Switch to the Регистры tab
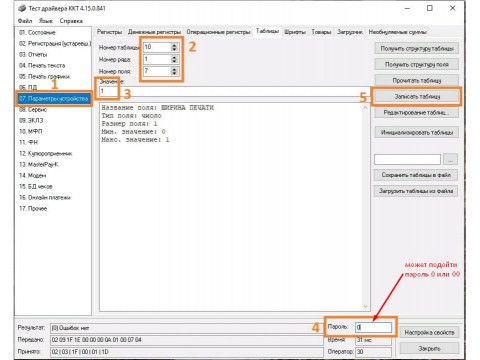480x360 pixels. pyautogui.click(x=109, y=32)
